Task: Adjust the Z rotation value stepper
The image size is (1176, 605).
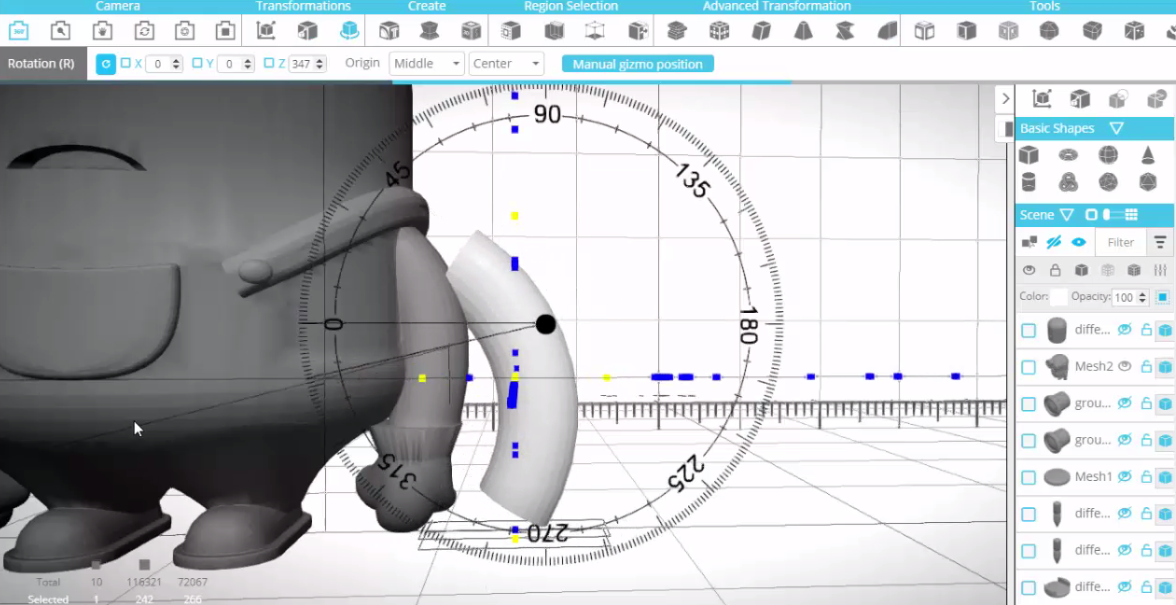Action: click(x=320, y=64)
